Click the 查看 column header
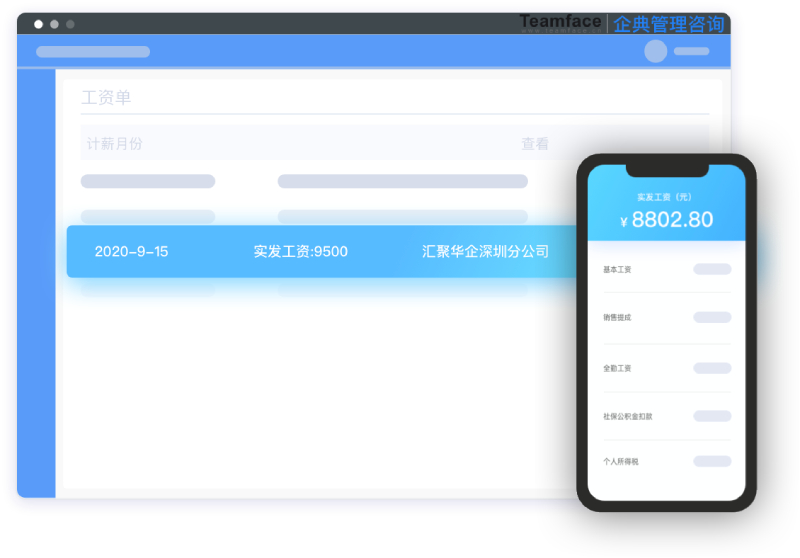The height and width of the screenshot is (558, 800). pos(535,144)
